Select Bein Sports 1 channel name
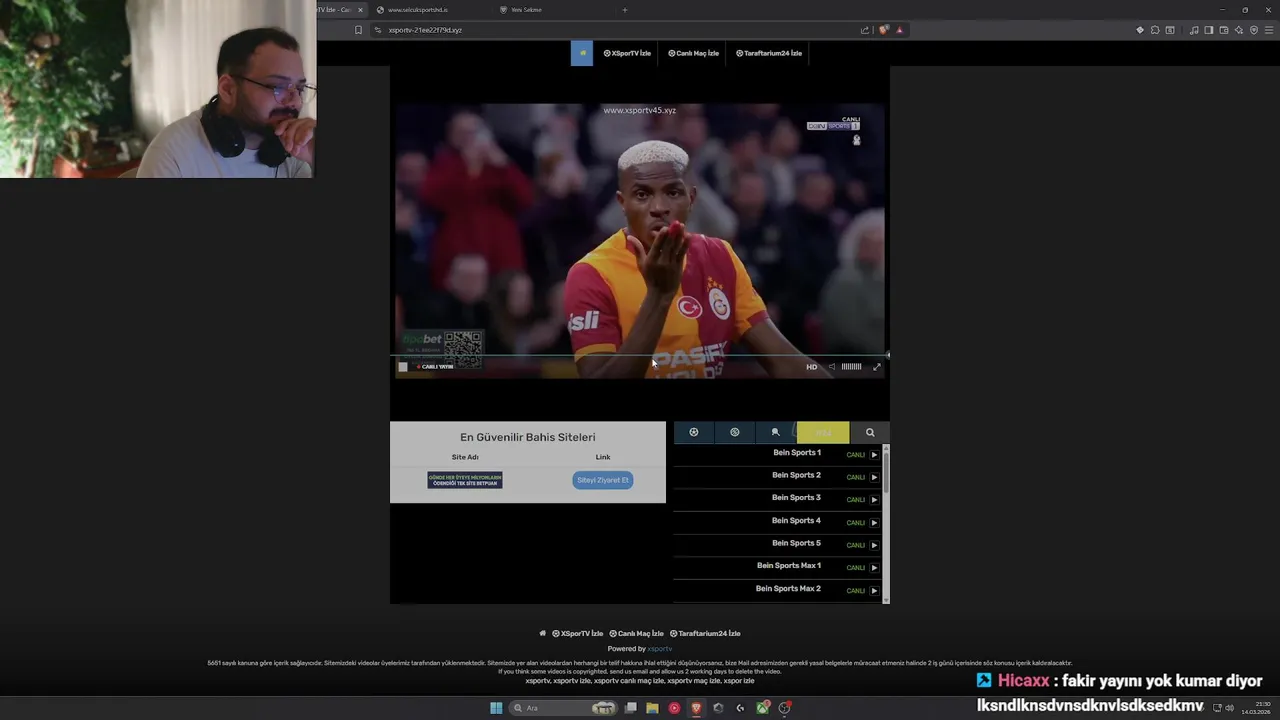The width and height of the screenshot is (1280, 720). click(x=797, y=452)
